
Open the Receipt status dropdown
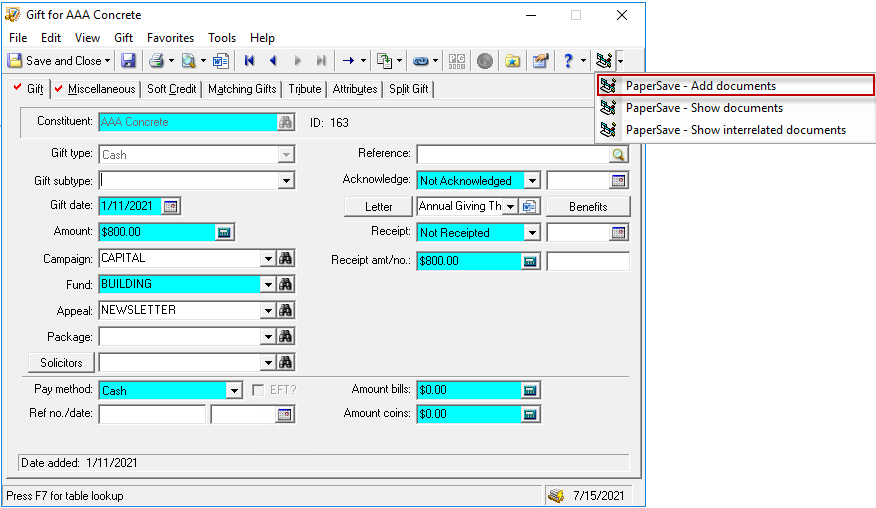coord(532,233)
